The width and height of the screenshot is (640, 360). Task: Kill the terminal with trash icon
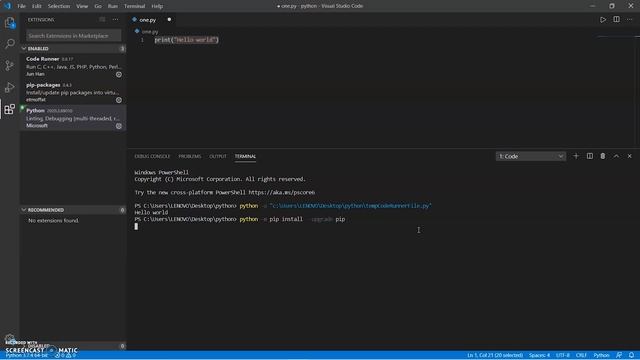[603, 156]
